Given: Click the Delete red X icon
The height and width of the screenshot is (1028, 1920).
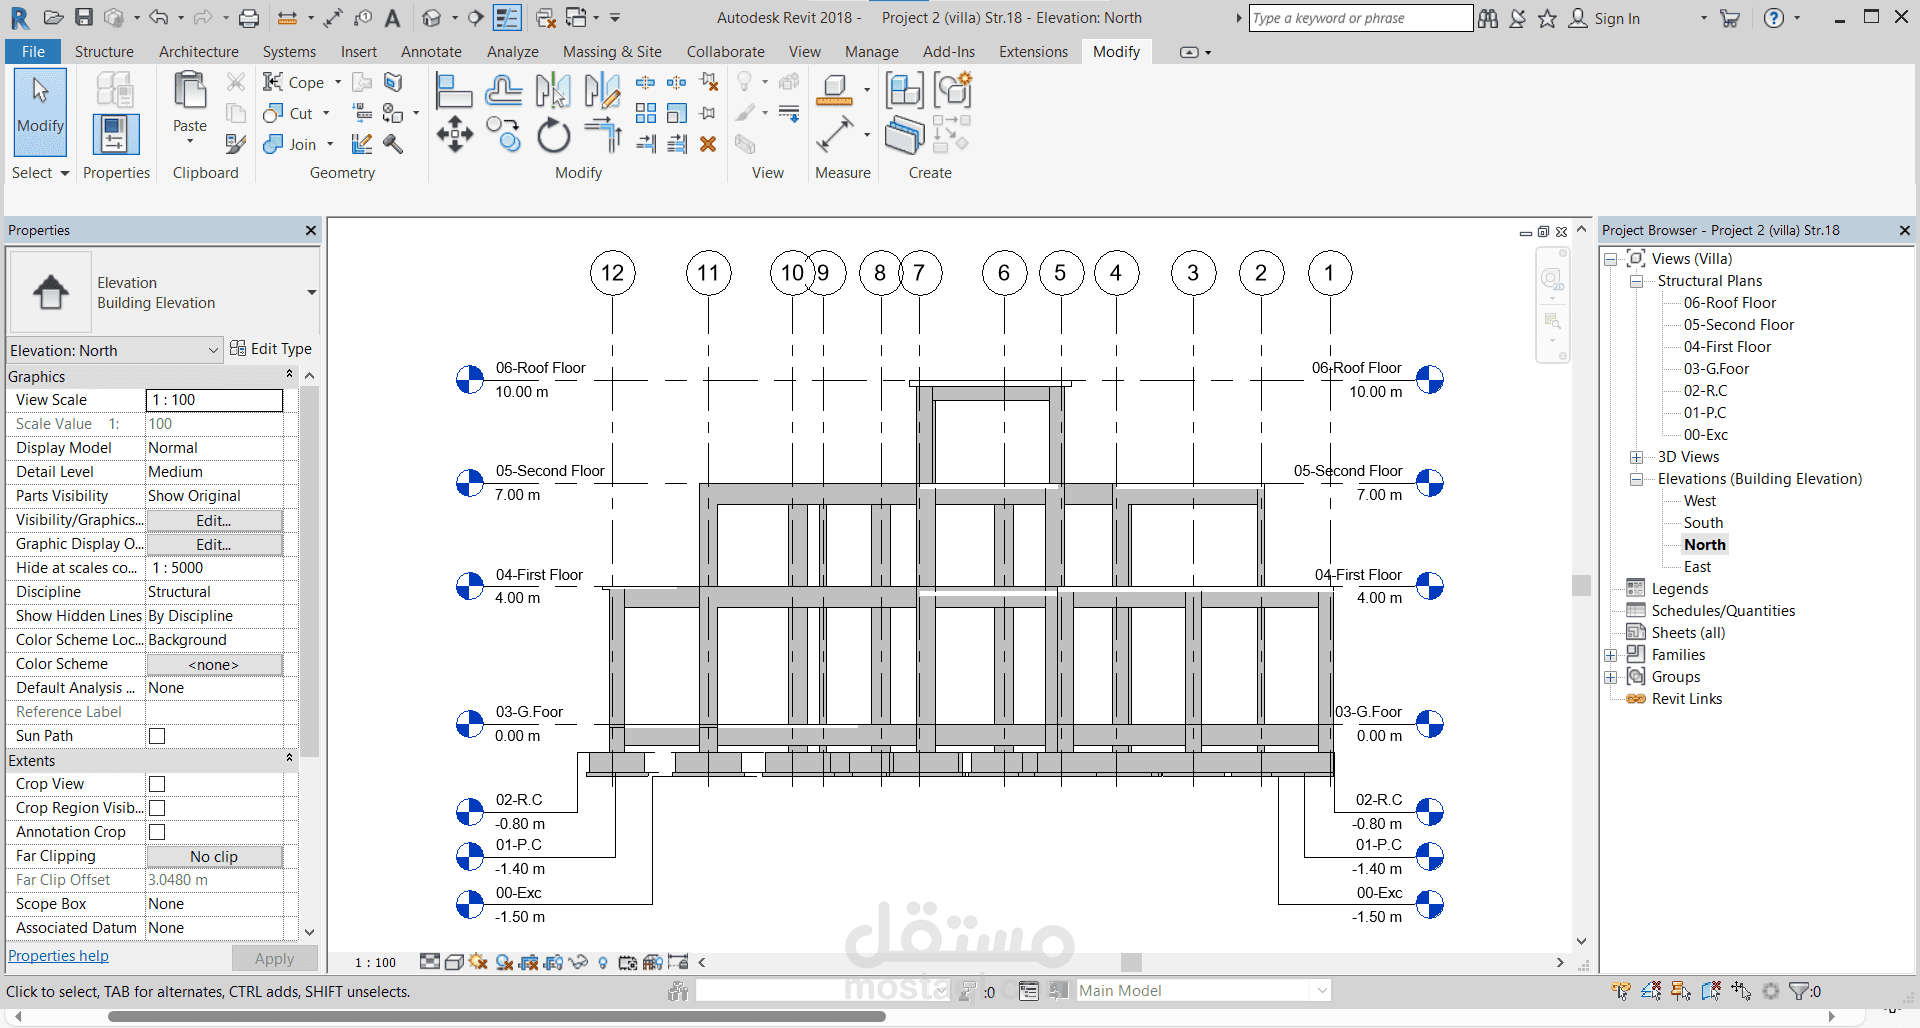Looking at the screenshot, I should point(708,144).
